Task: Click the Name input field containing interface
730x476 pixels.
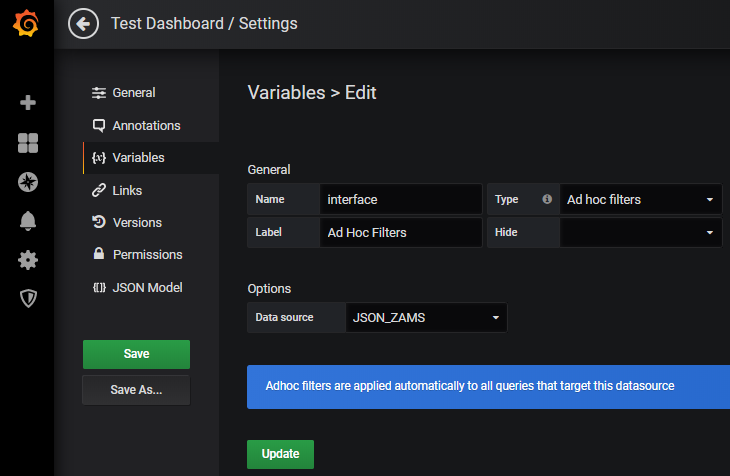Action: tap(400, 199)
